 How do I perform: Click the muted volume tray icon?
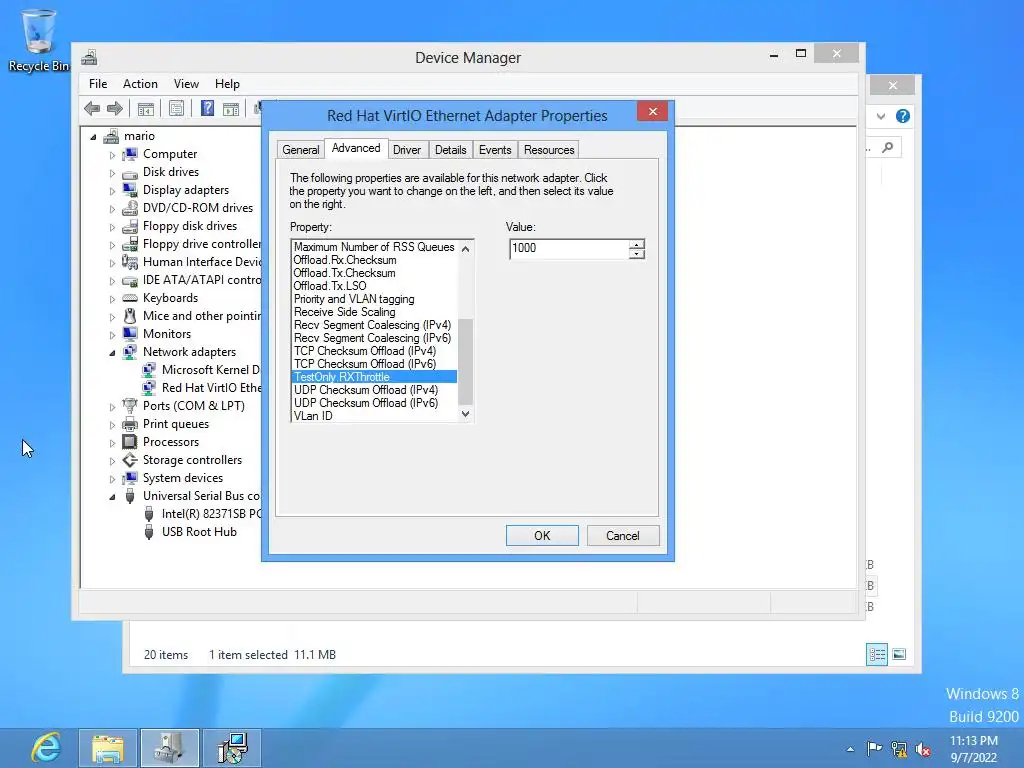pos(923,749)
